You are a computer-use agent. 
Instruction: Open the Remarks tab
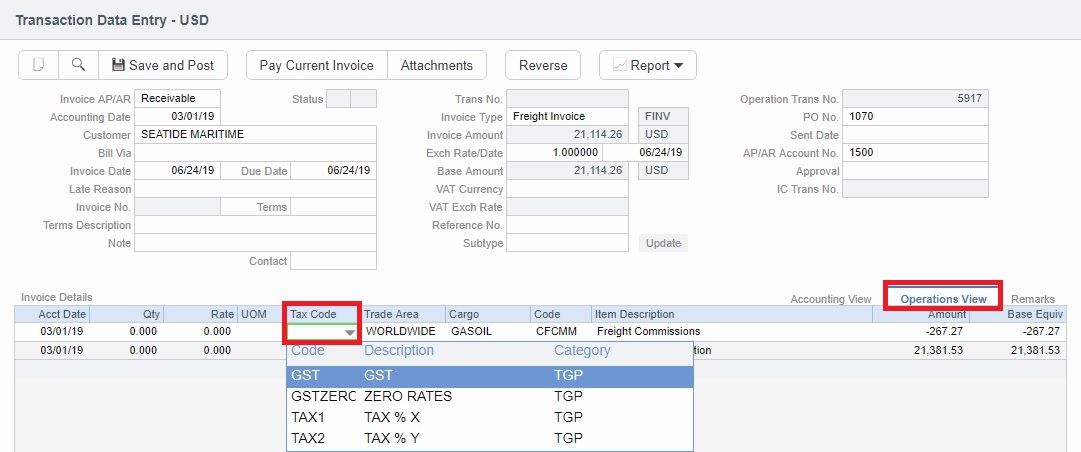point(1032,299)
